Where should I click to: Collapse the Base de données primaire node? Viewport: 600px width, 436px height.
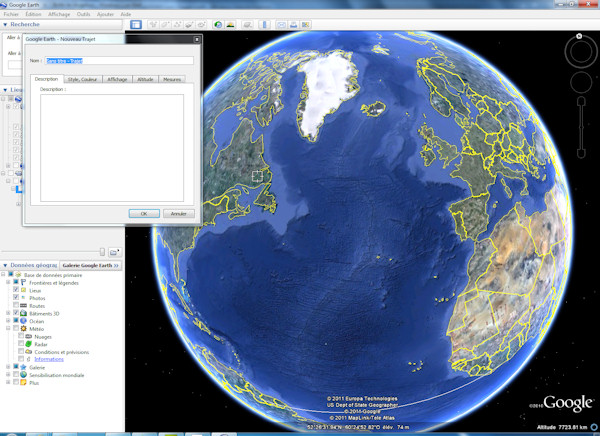coord(3,274)
